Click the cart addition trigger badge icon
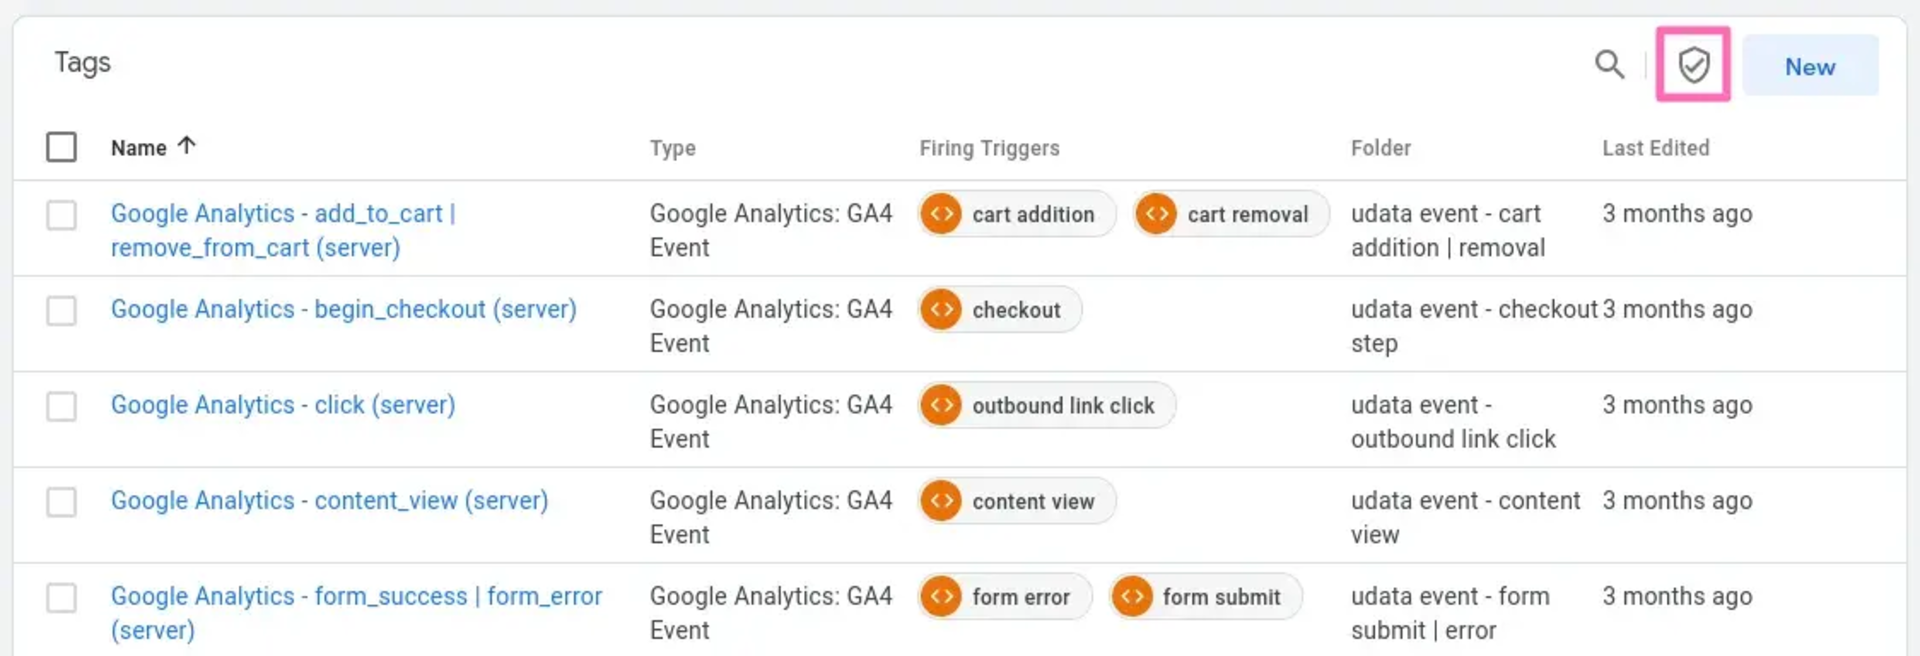 (x=941, y=213)
